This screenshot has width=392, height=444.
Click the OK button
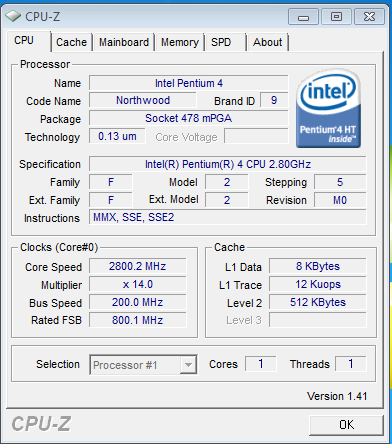coord(346,425)
